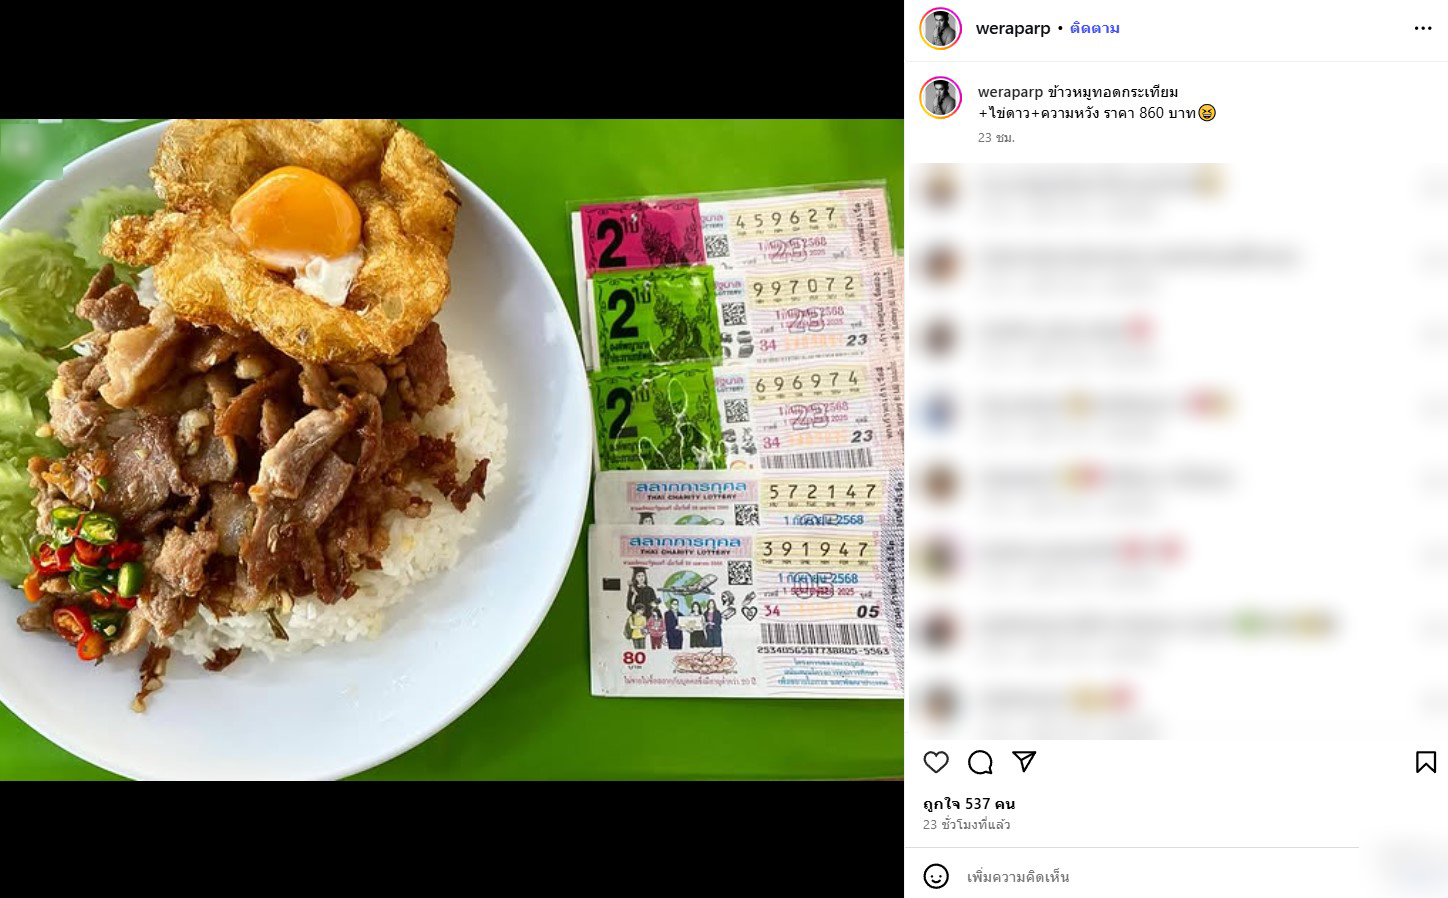1448x898 pixels.
Task: Click the fried pork rice photo
Action: coord(452,449)
